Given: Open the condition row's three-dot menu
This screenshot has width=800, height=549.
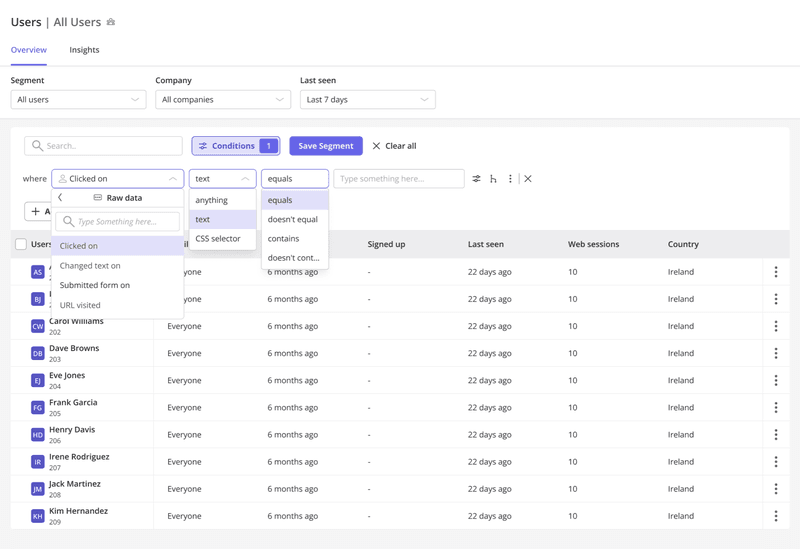Looking at the screenshot, I should click(510, 179).
